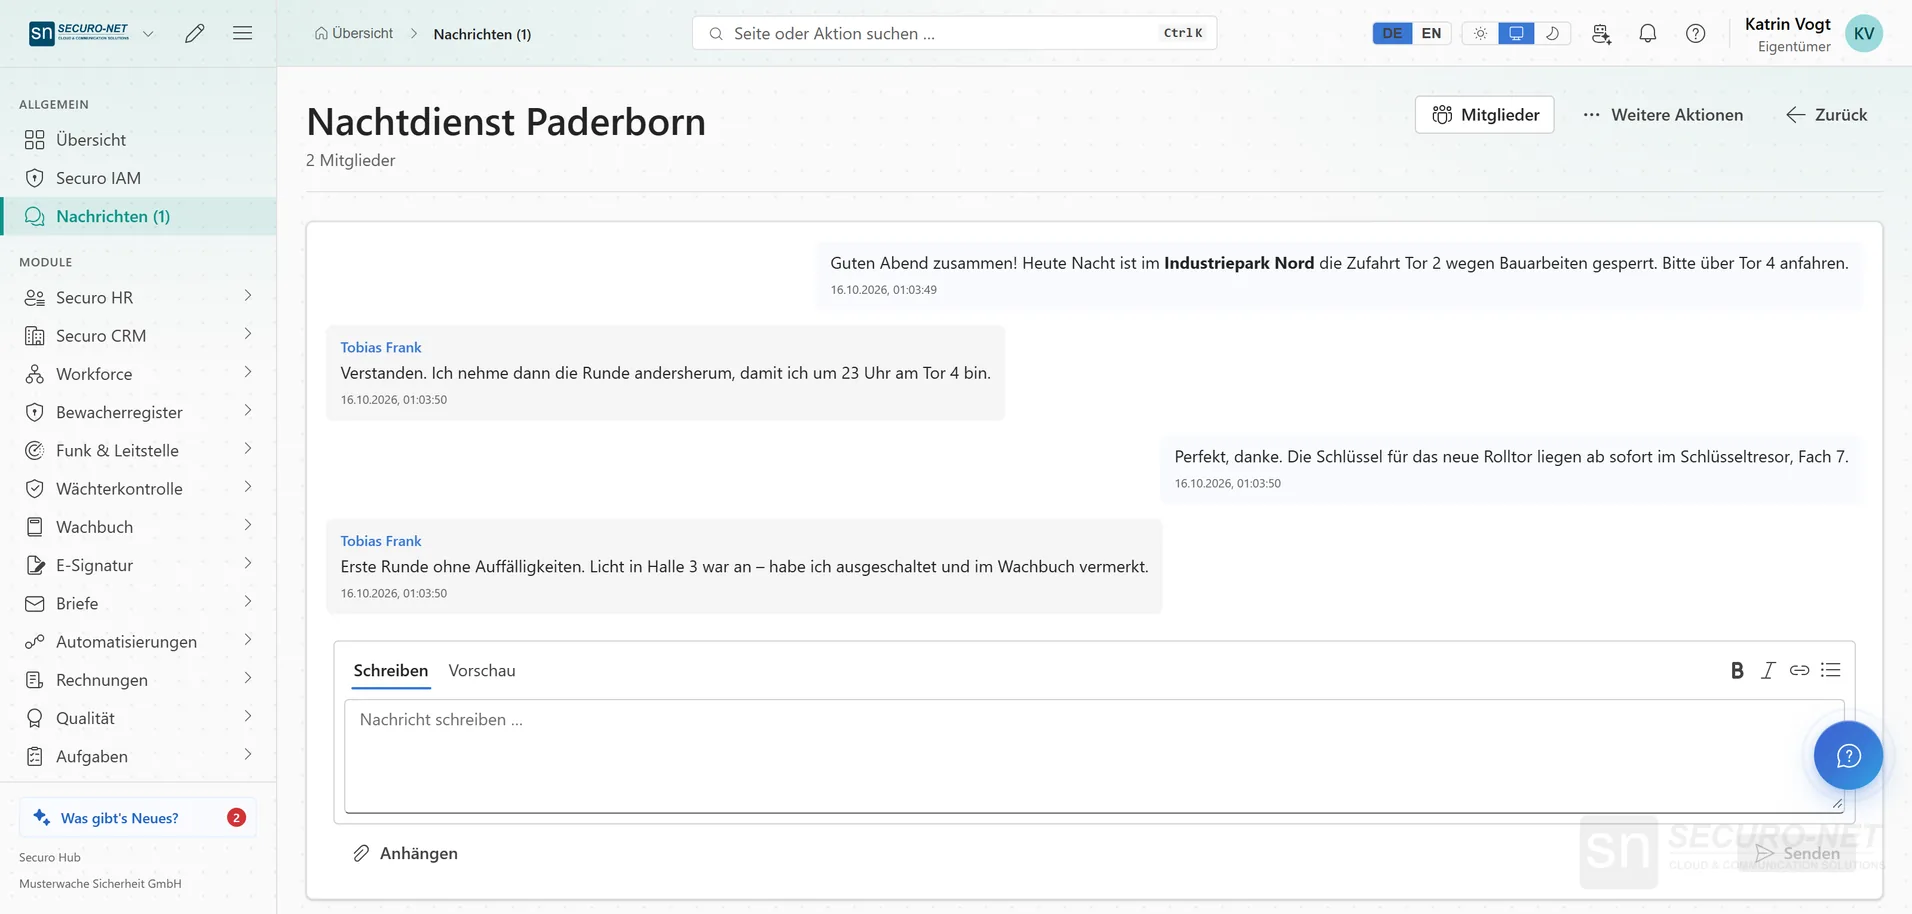Expand the Workforce module
Viewport: 1912px width, 914px height.
(138, 374)
